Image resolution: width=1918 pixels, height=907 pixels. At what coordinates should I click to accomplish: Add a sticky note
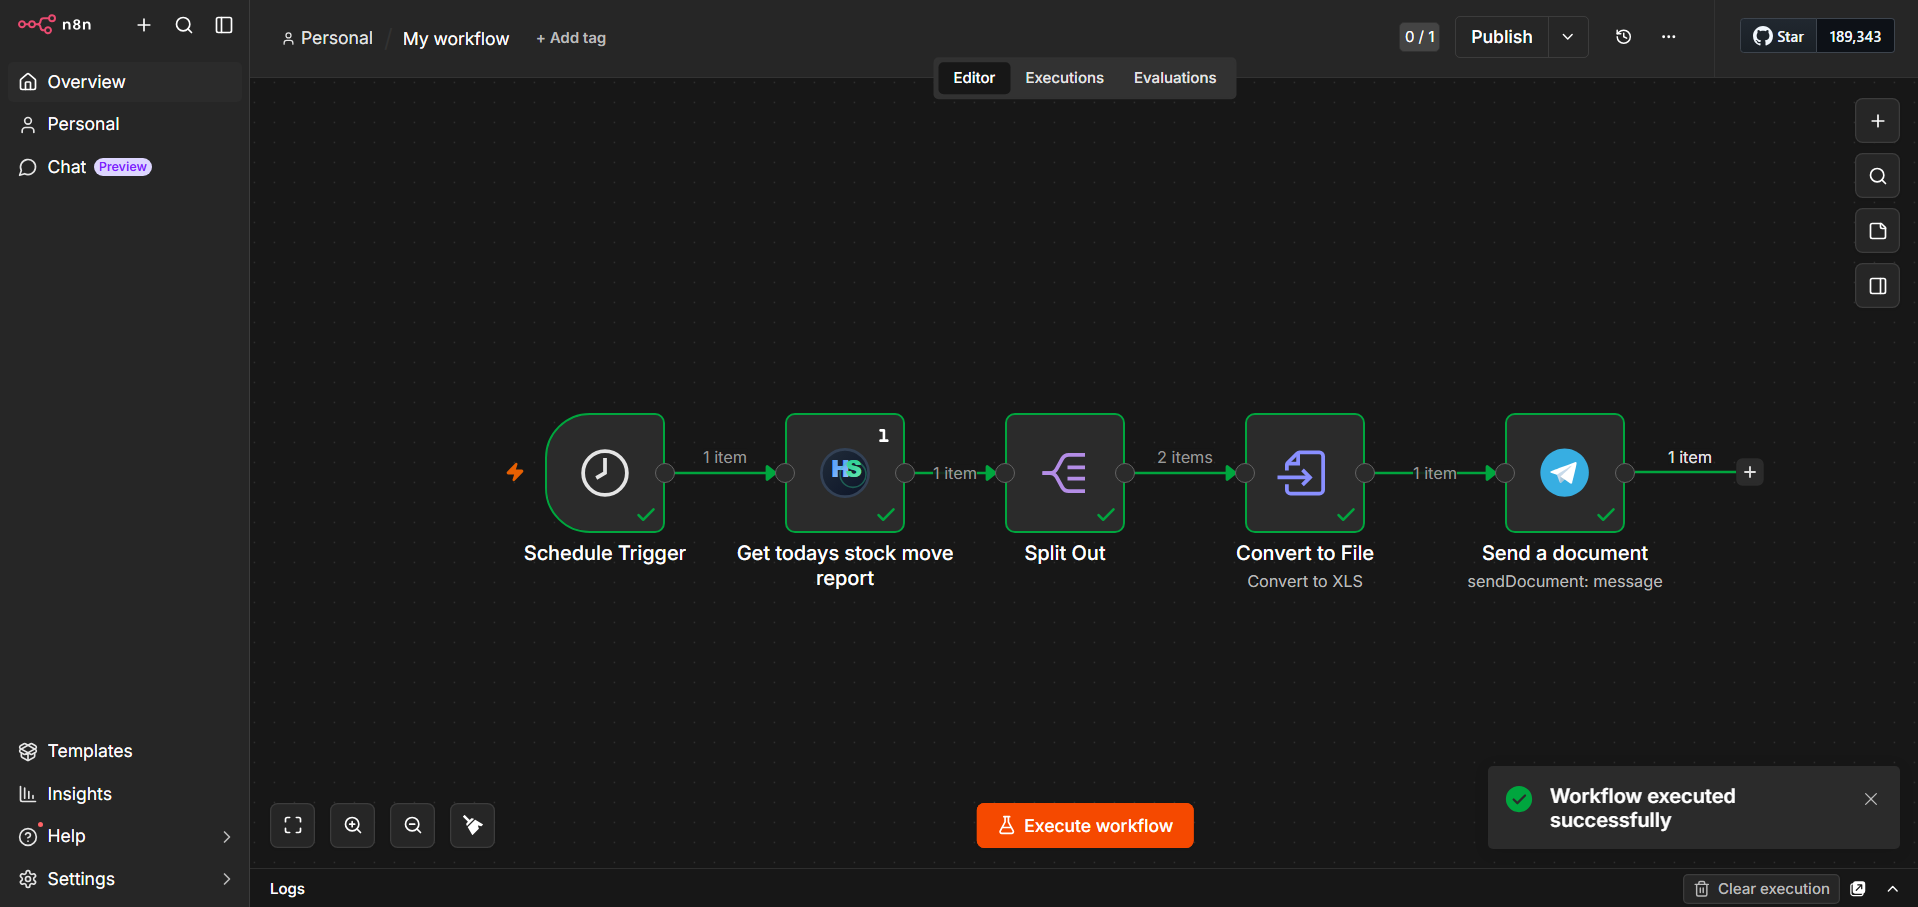point(1878,231)
